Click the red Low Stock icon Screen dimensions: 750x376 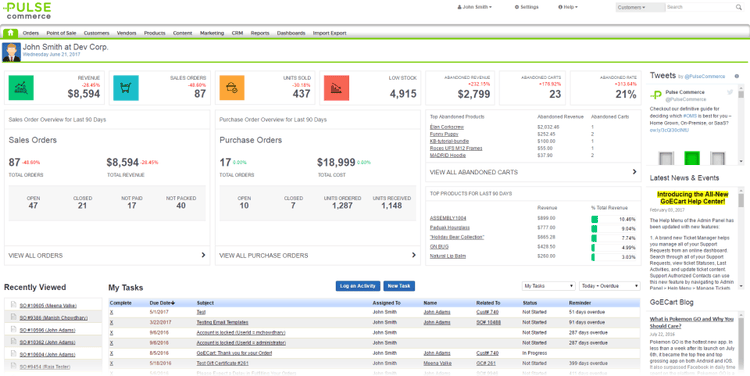pos(336,88)
